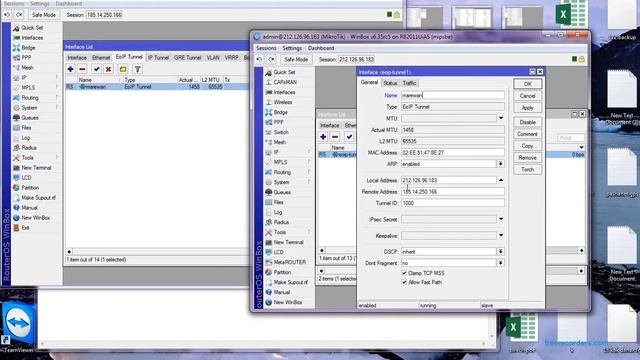Open Switch in the front window sidebar
The width and height of the screenshot is (640, 360).
tap(281, 132)
